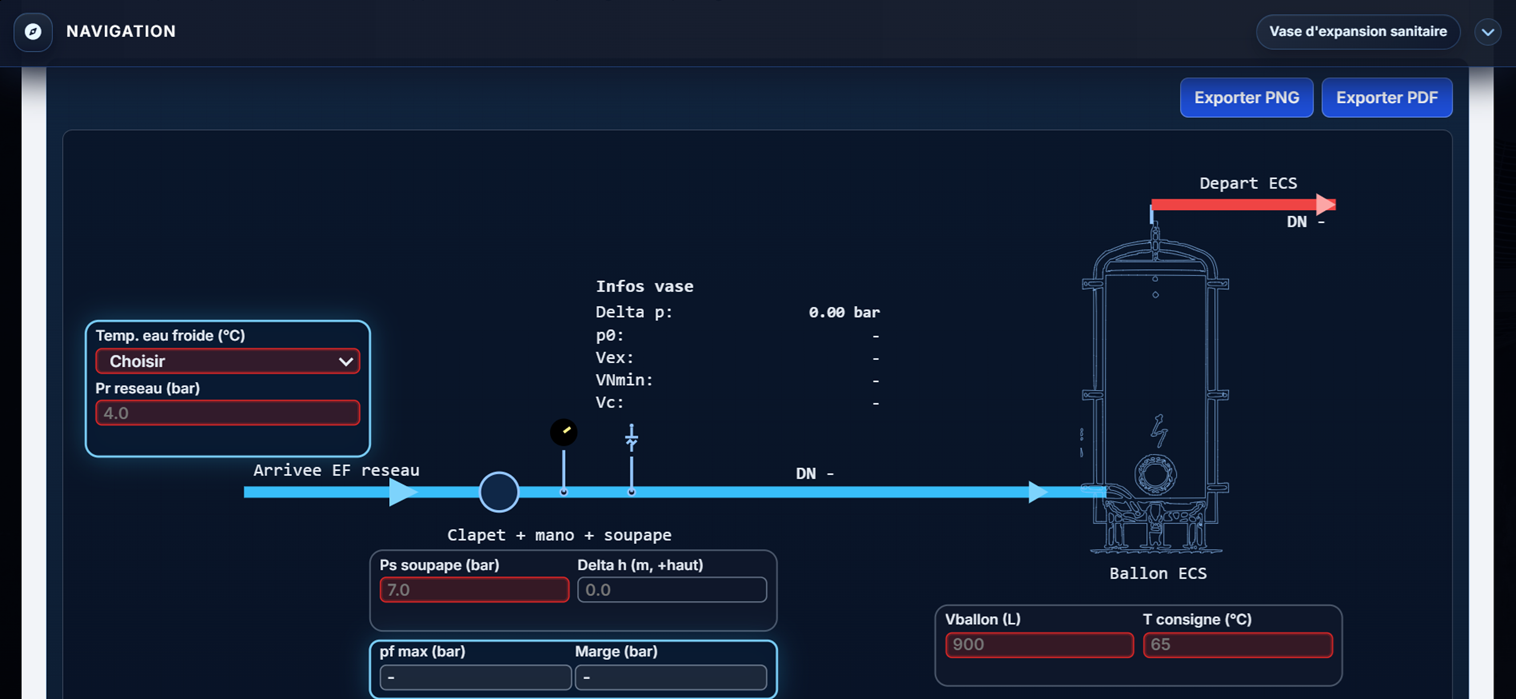Screen dimensions: 1516x699
Task: Expand the navigation chevron menu
Action: pyautogui.click(x=1488, y=32)
